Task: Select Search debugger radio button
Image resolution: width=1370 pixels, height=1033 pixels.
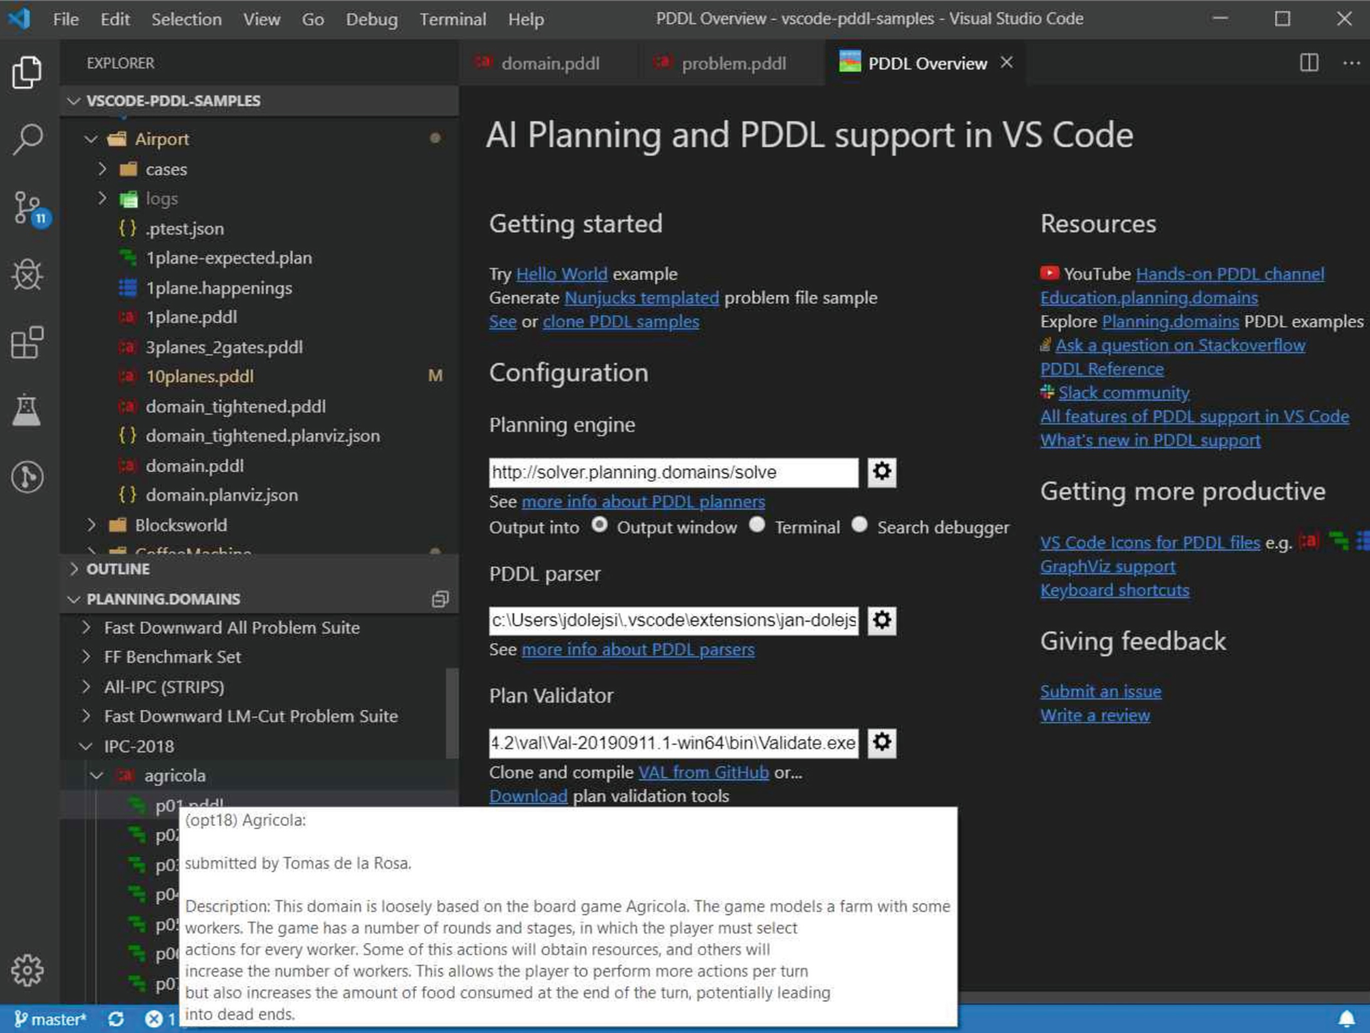Action: tap(859, 525)
